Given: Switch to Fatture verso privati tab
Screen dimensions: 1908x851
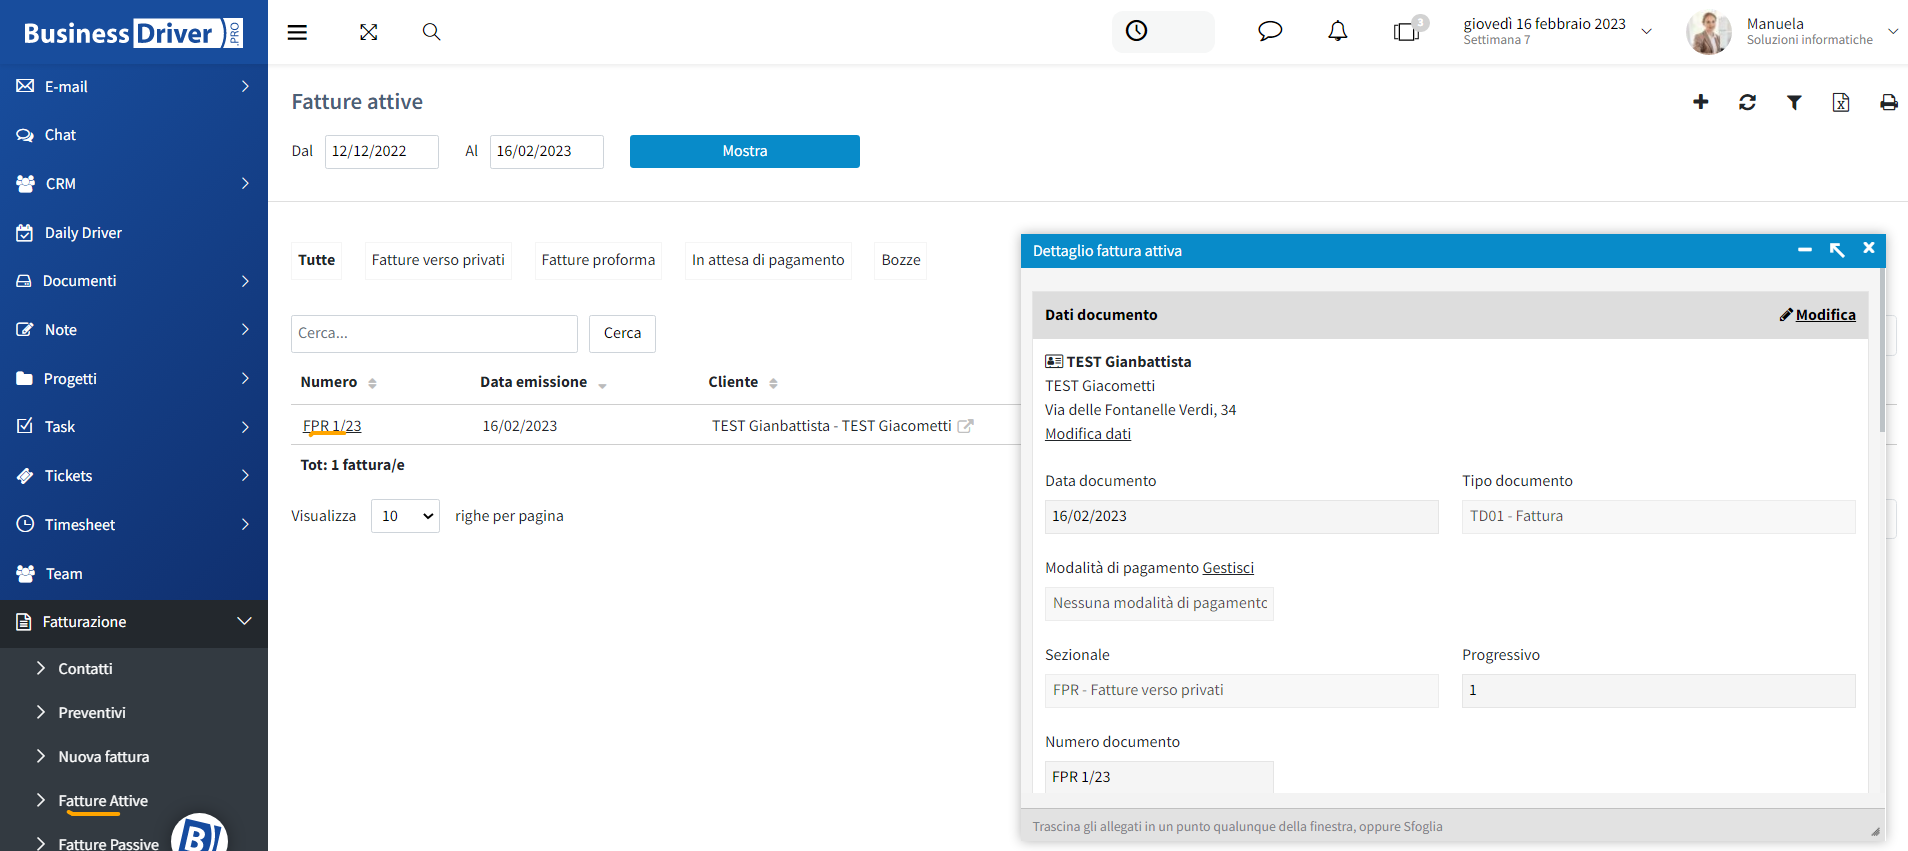Looking at the screenshot, I should tap(438, 260).
